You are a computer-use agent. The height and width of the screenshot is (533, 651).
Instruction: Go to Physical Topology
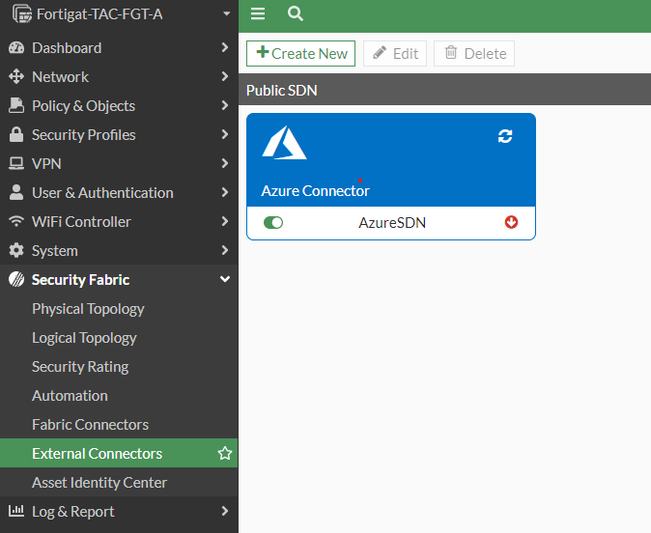(x=88, y=309)
